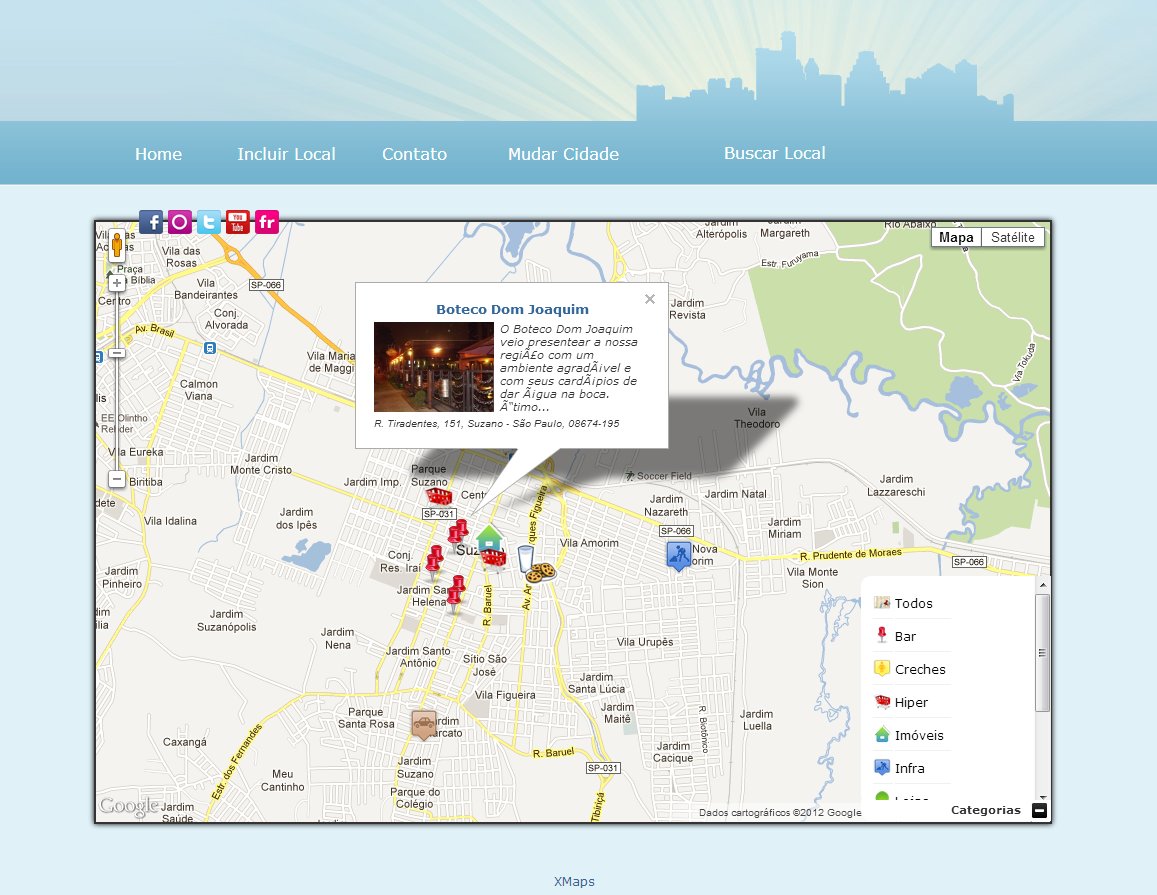Filter map by Creches category
The width and height of the screenshot is (1157, 895).
(920, 670)
